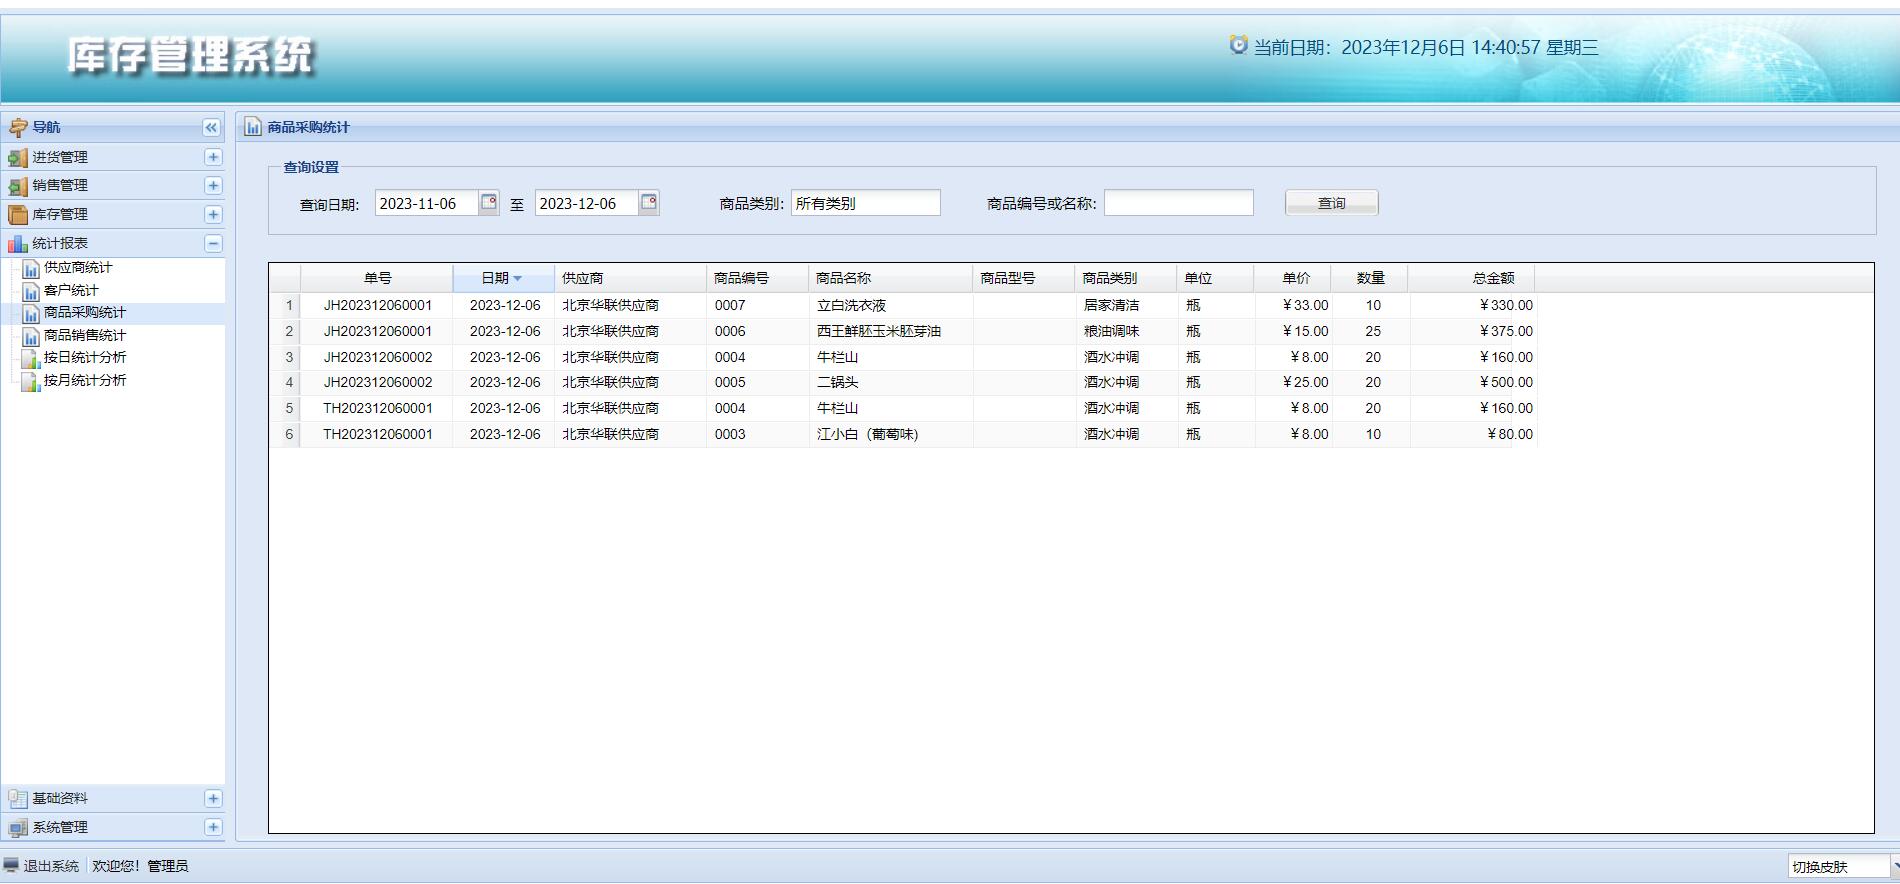
Task: Click the 查询 button
Action: coord(1332,203)
